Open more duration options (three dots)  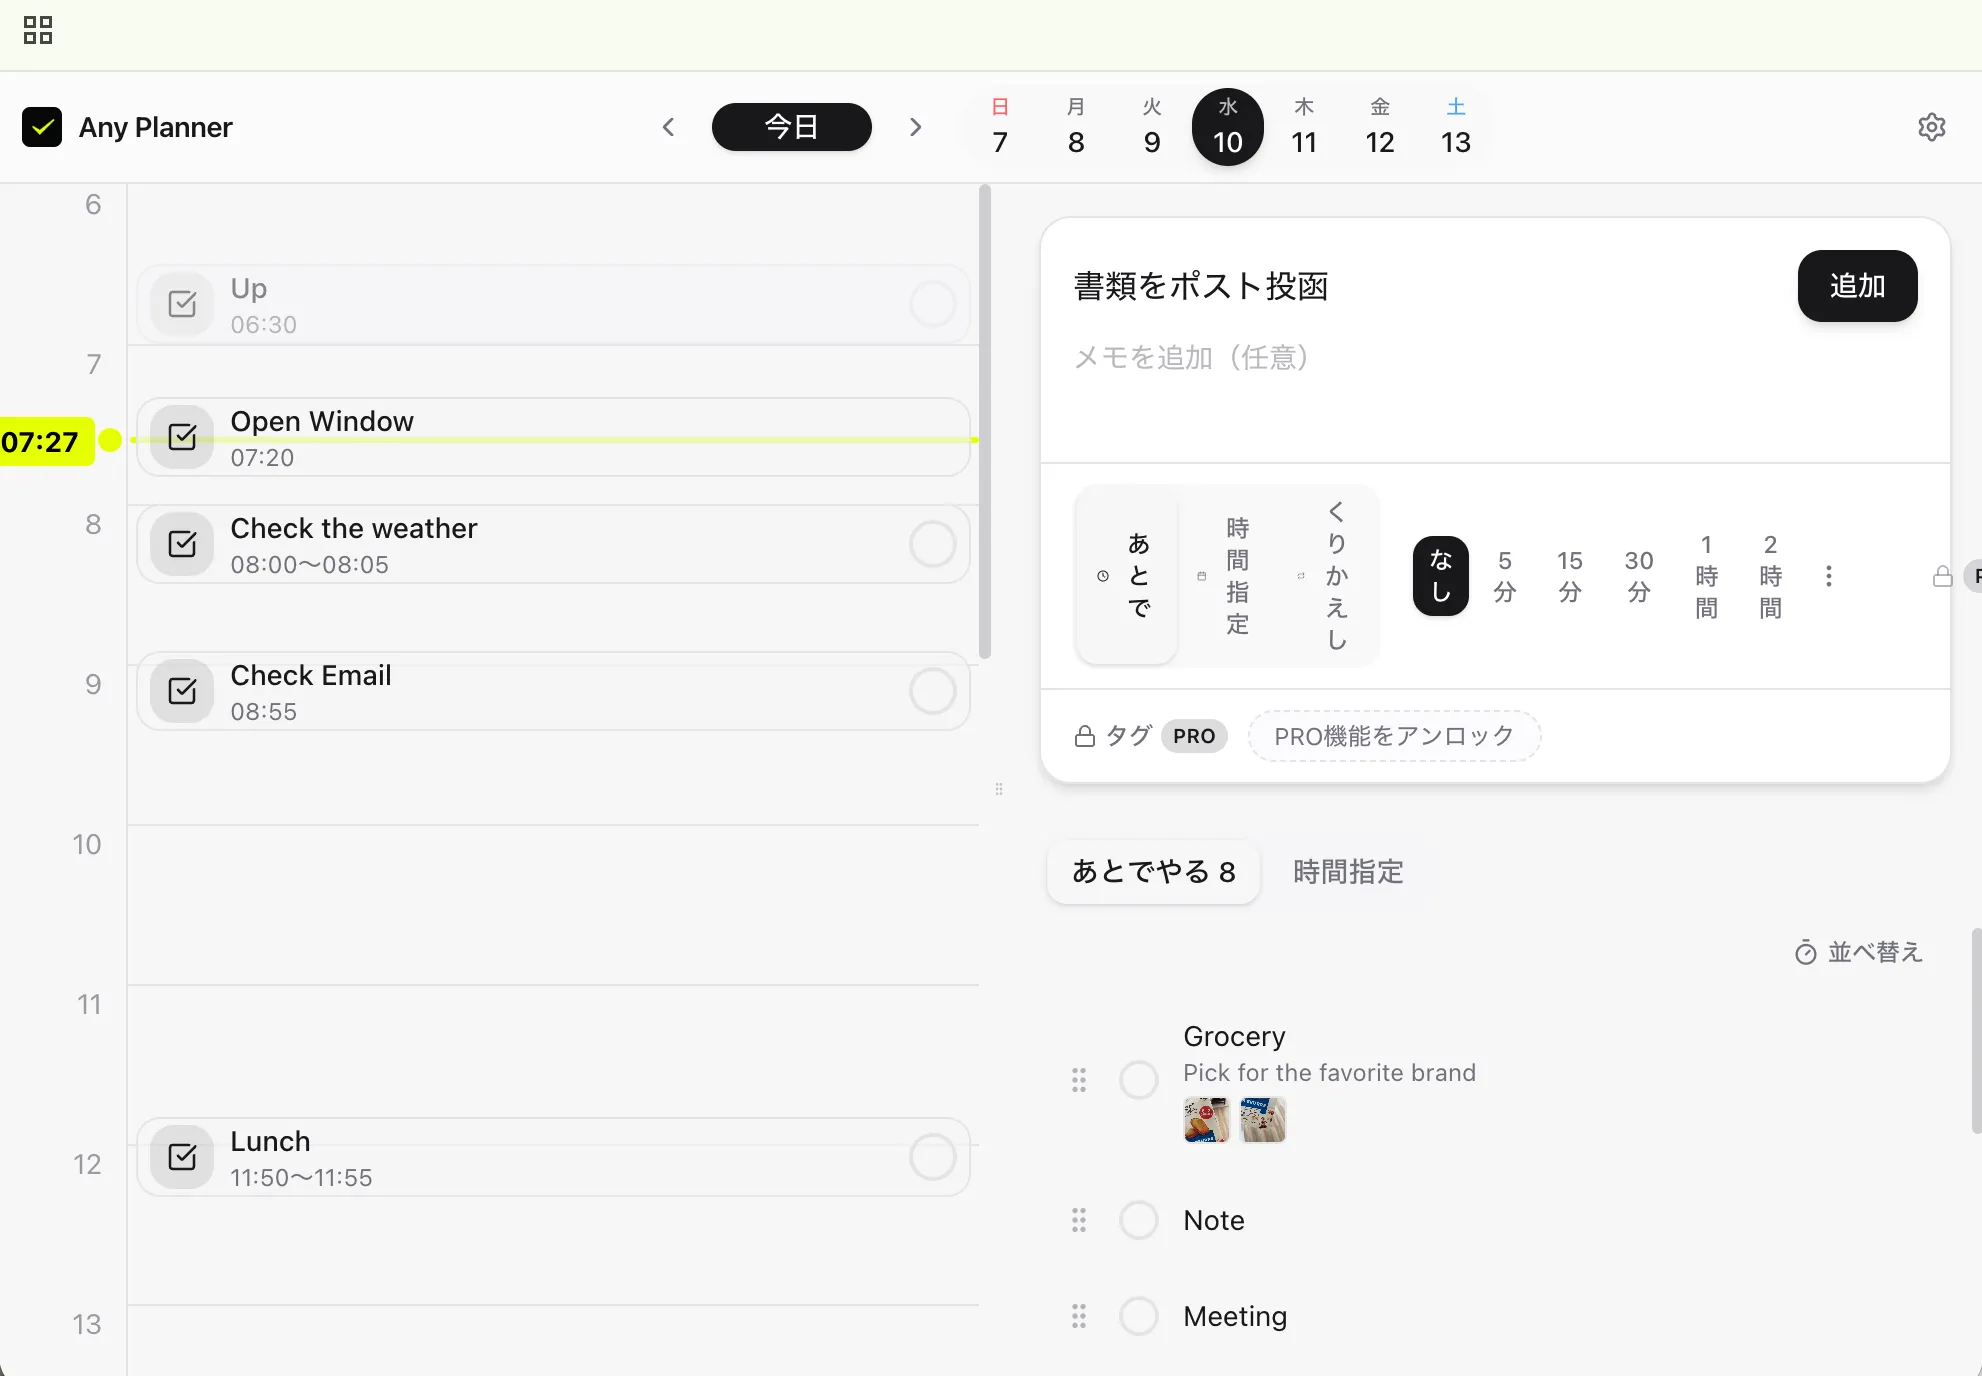click(x=1829, y=576)
